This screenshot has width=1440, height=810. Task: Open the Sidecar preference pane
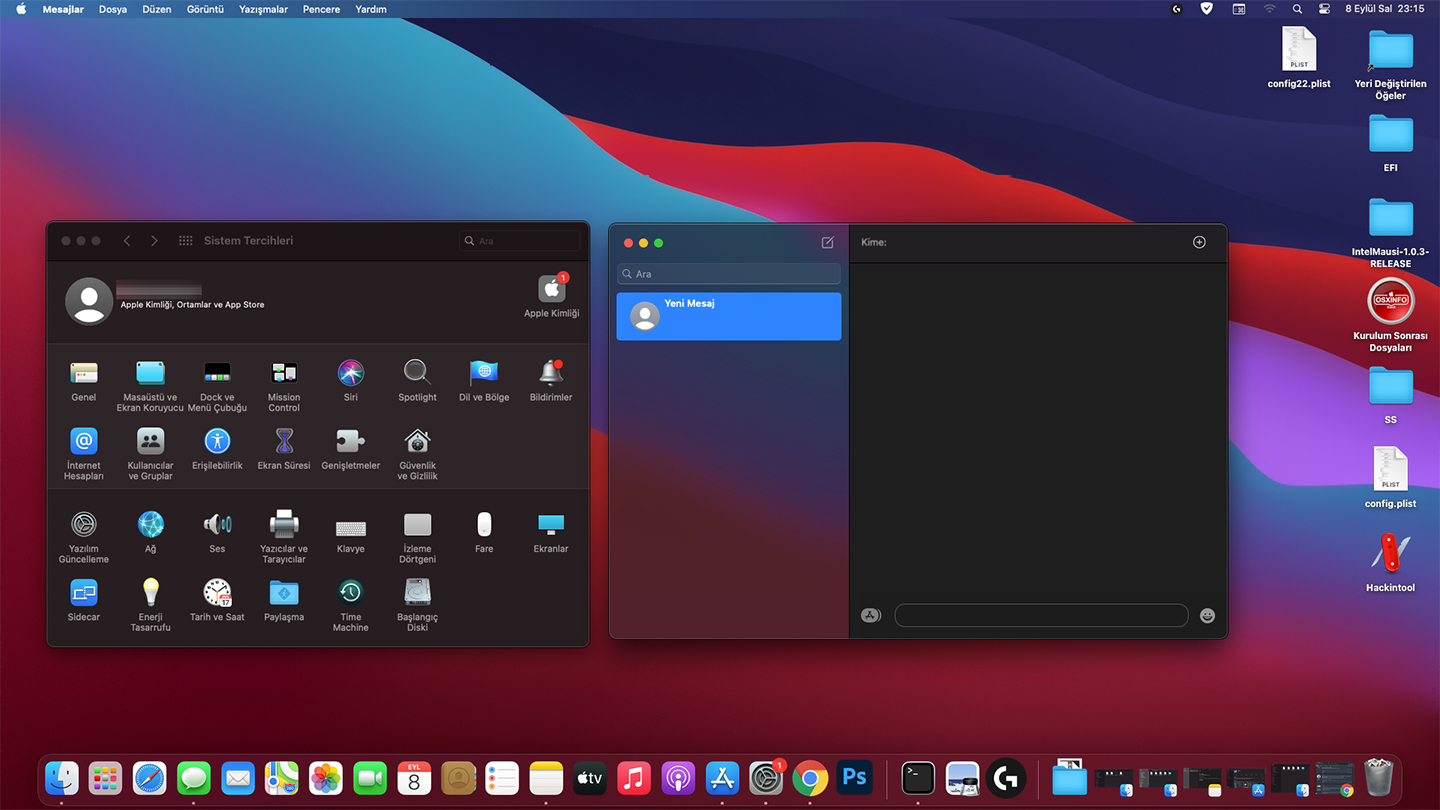(x=84, y=593)
